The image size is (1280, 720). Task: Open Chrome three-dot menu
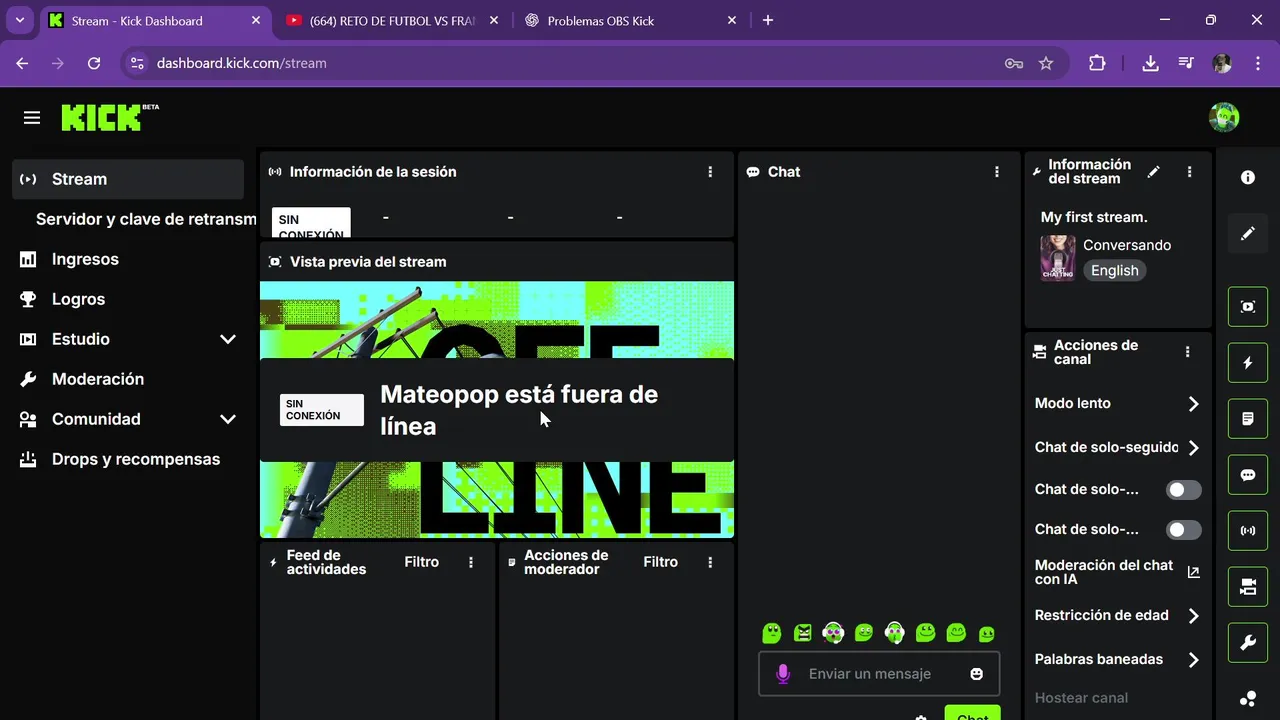1257,63
